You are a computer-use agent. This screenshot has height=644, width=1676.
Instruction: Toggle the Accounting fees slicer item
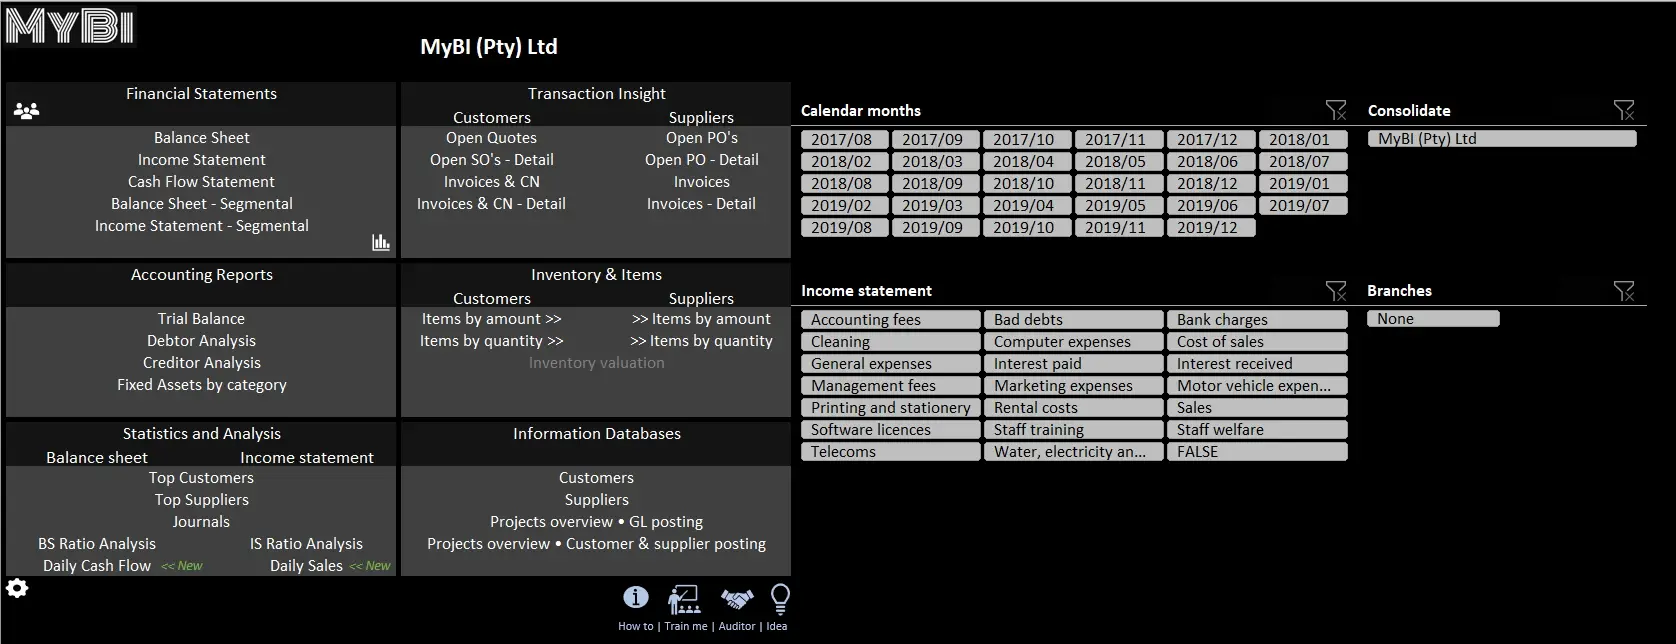pyautogui.click(x=890, y=320)
